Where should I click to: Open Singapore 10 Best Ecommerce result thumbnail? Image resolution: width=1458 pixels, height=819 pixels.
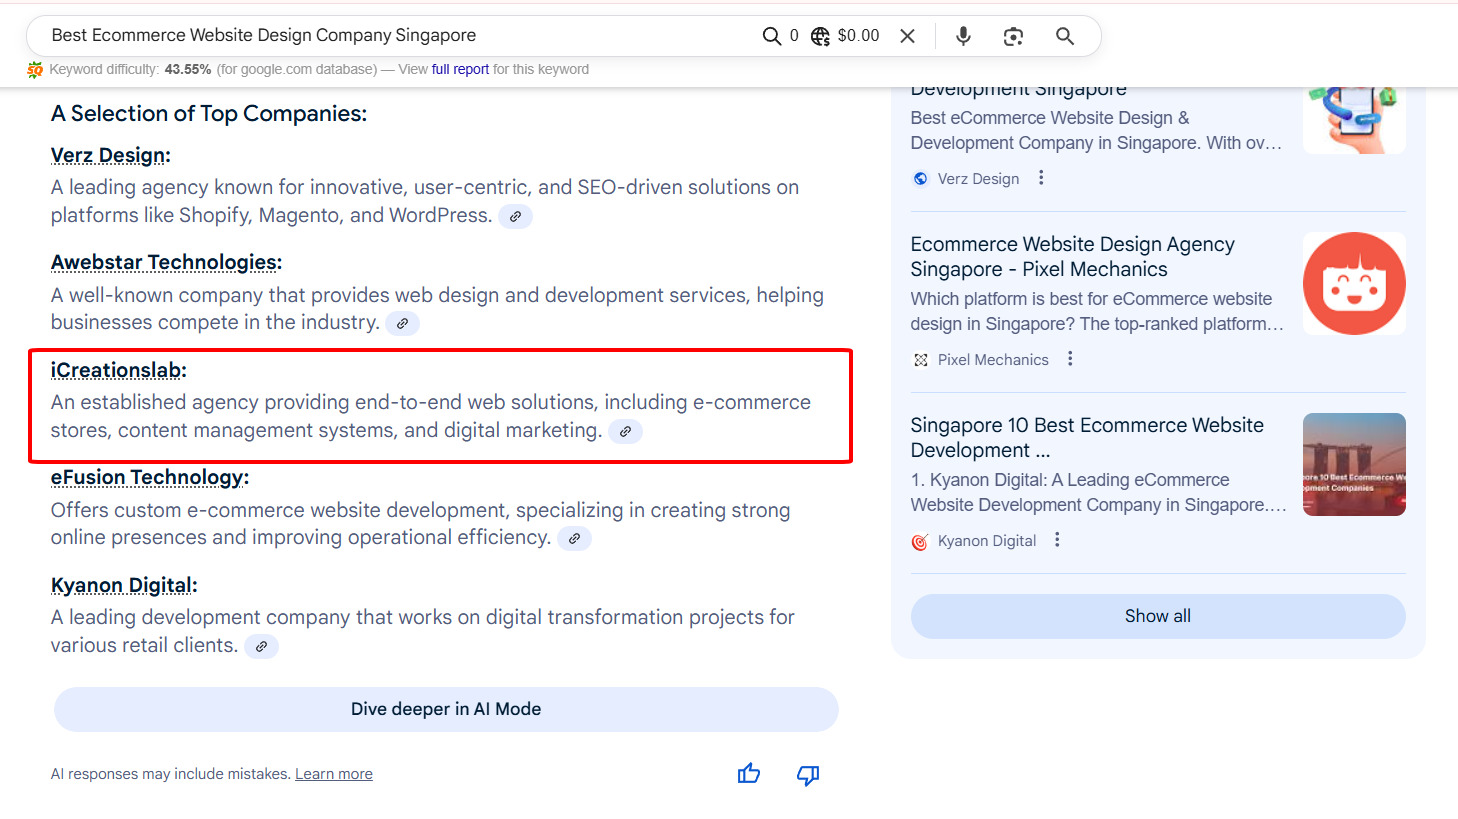pyautogui.click(x=1354, y=464)
